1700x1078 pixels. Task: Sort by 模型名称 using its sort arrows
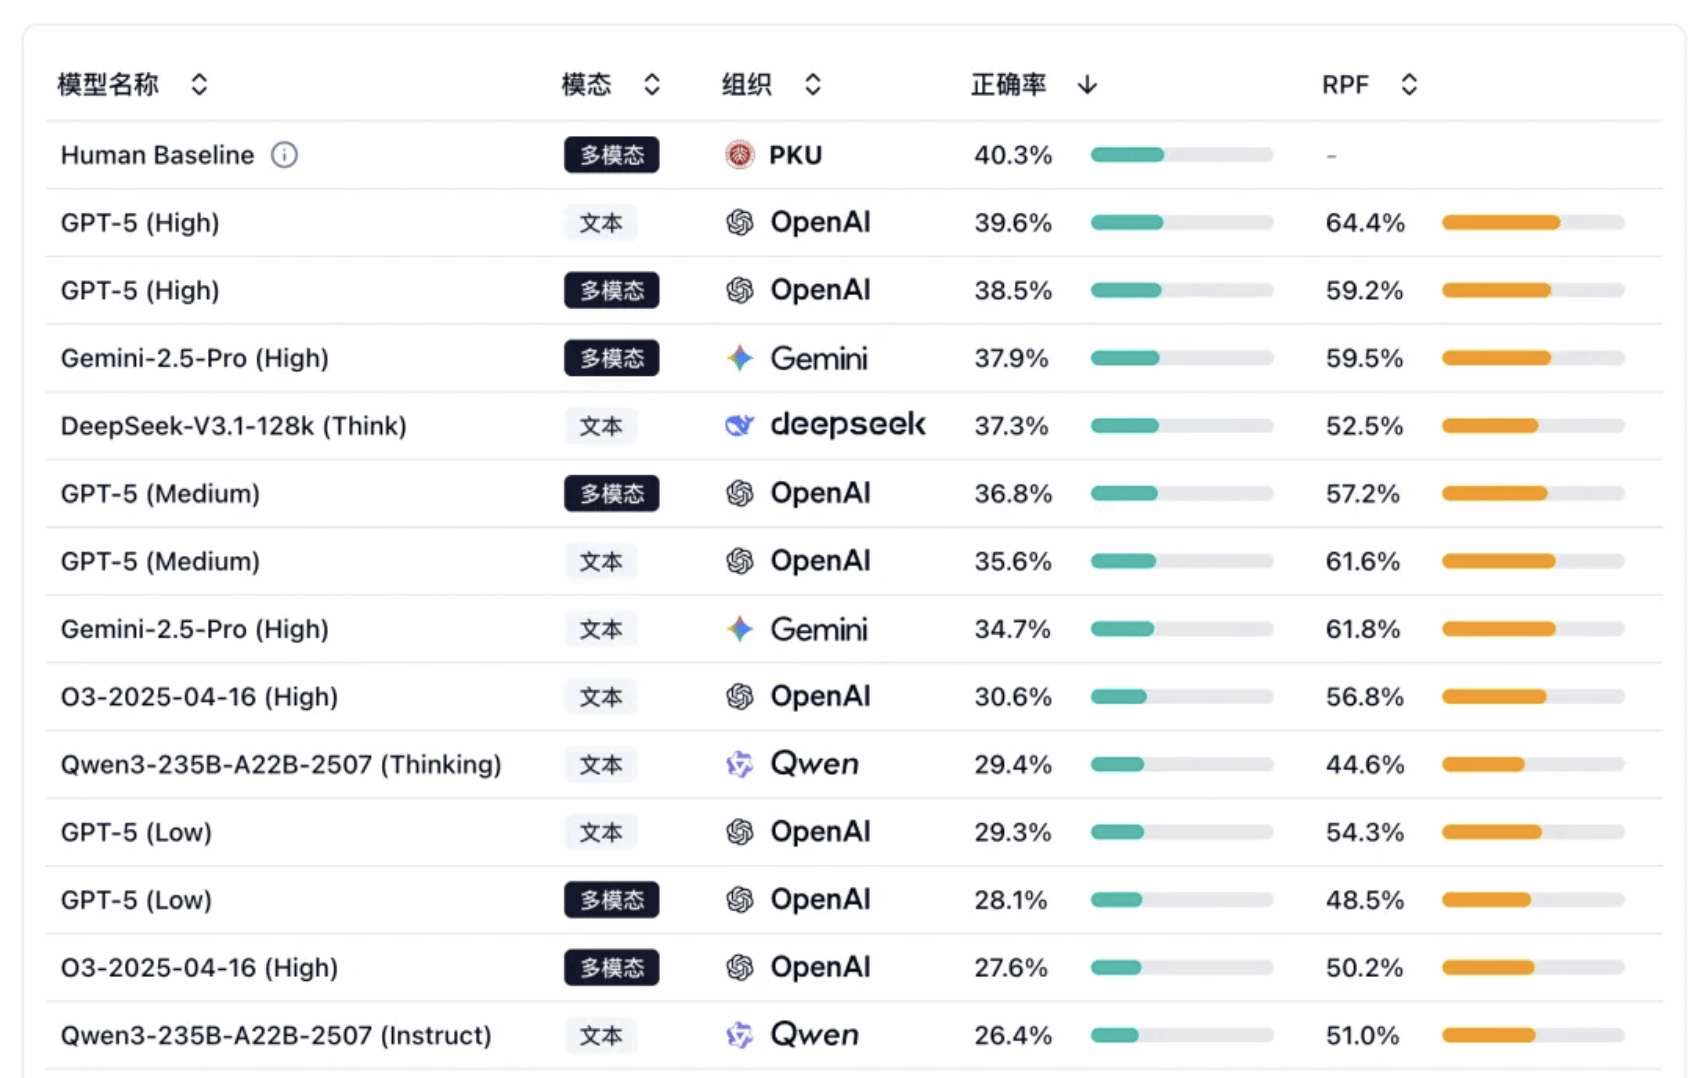click(199, 85)
